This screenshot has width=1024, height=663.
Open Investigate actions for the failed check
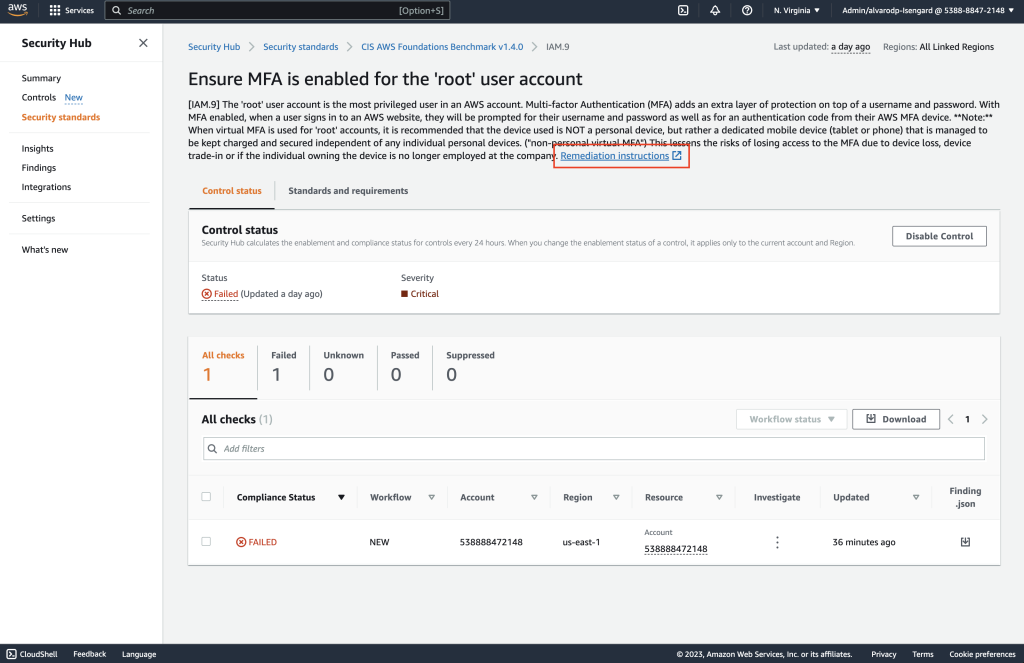click(x=777, y=542)
